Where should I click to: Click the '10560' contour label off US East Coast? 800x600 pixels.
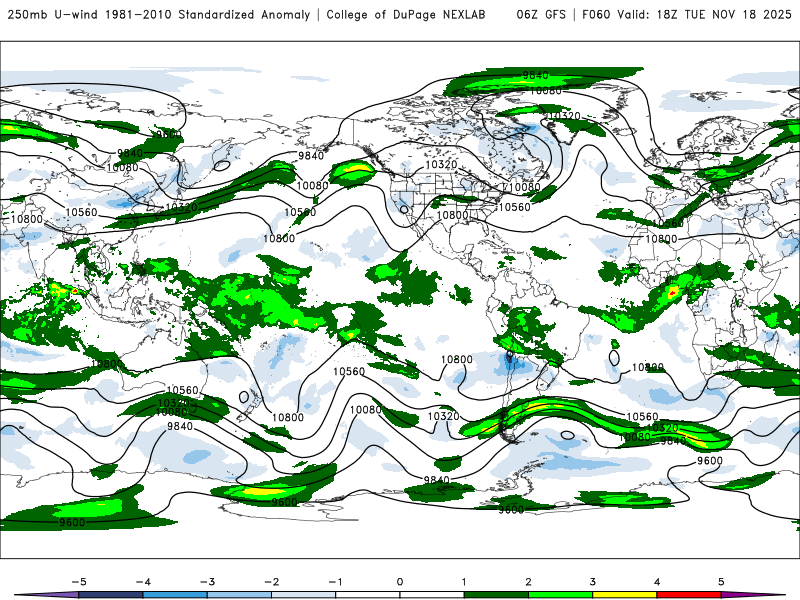click(514, 207)
